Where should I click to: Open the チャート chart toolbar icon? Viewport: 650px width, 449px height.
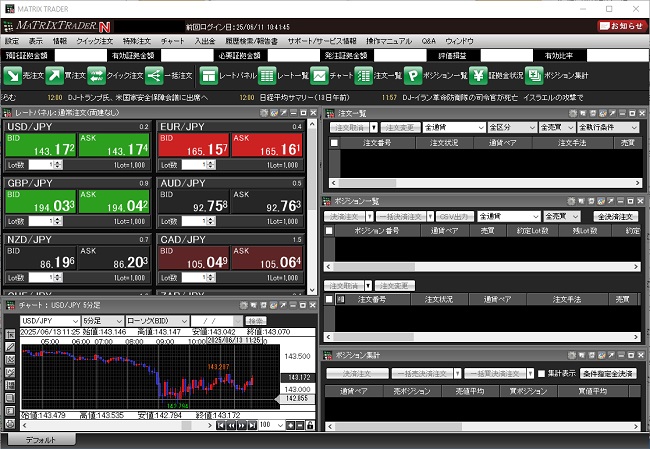(319, 76)
